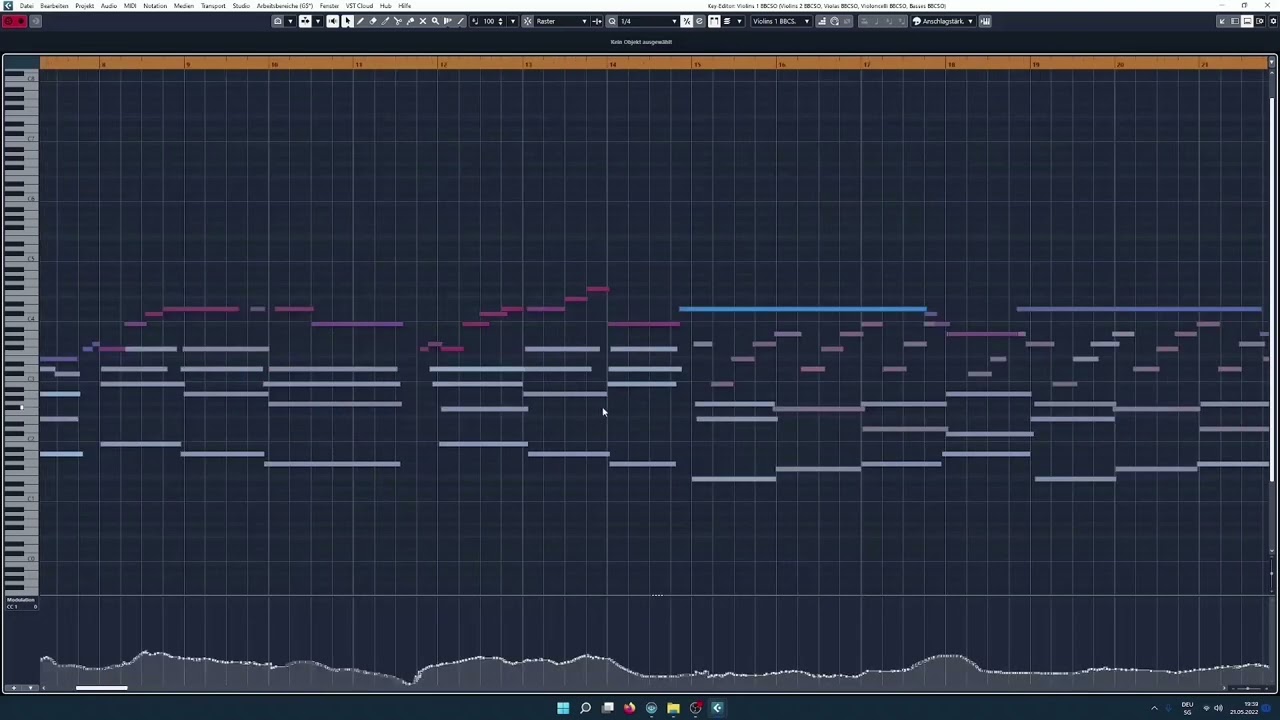The image size is (1280, 720).
Task: Select the Object Selection arrow tool
Action: click(x=348, y=21)
